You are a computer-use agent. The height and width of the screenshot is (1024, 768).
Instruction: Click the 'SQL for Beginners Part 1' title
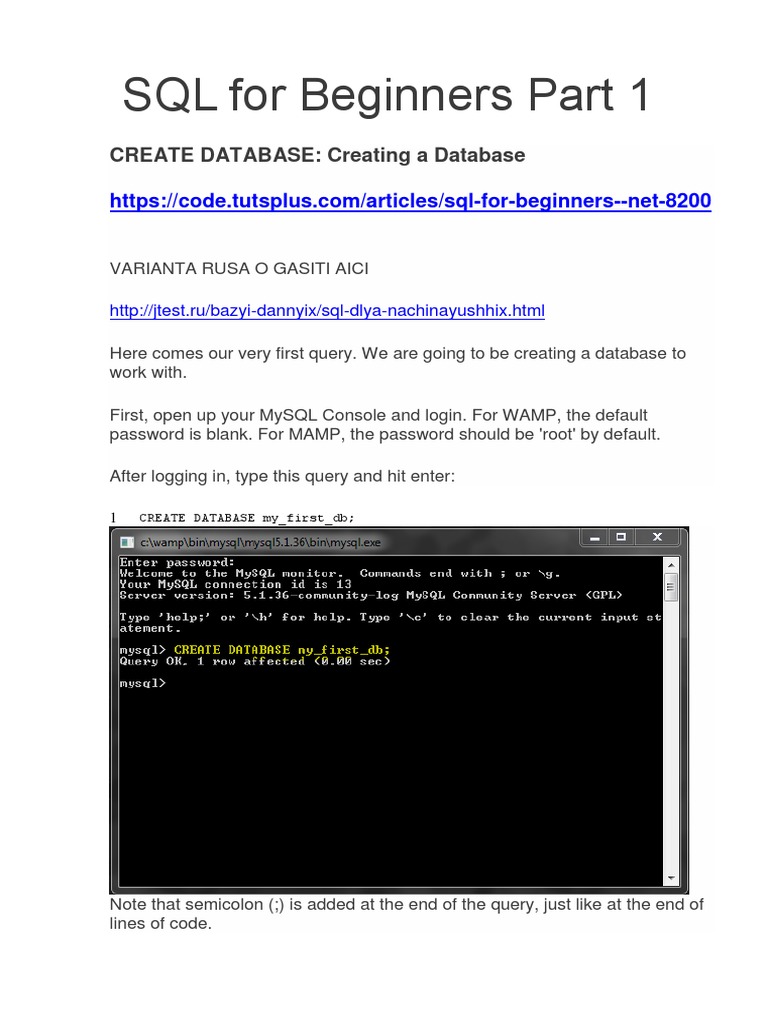click(x=386, y=95)
